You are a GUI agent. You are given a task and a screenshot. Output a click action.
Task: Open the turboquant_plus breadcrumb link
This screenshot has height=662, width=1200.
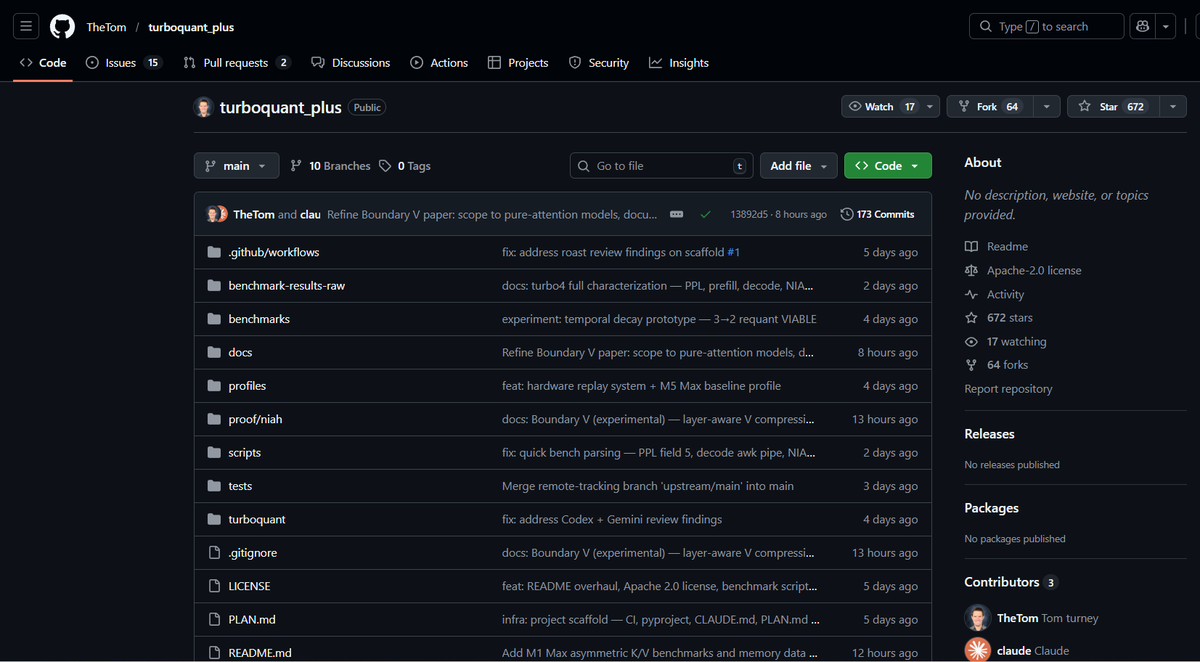(191, 27)
